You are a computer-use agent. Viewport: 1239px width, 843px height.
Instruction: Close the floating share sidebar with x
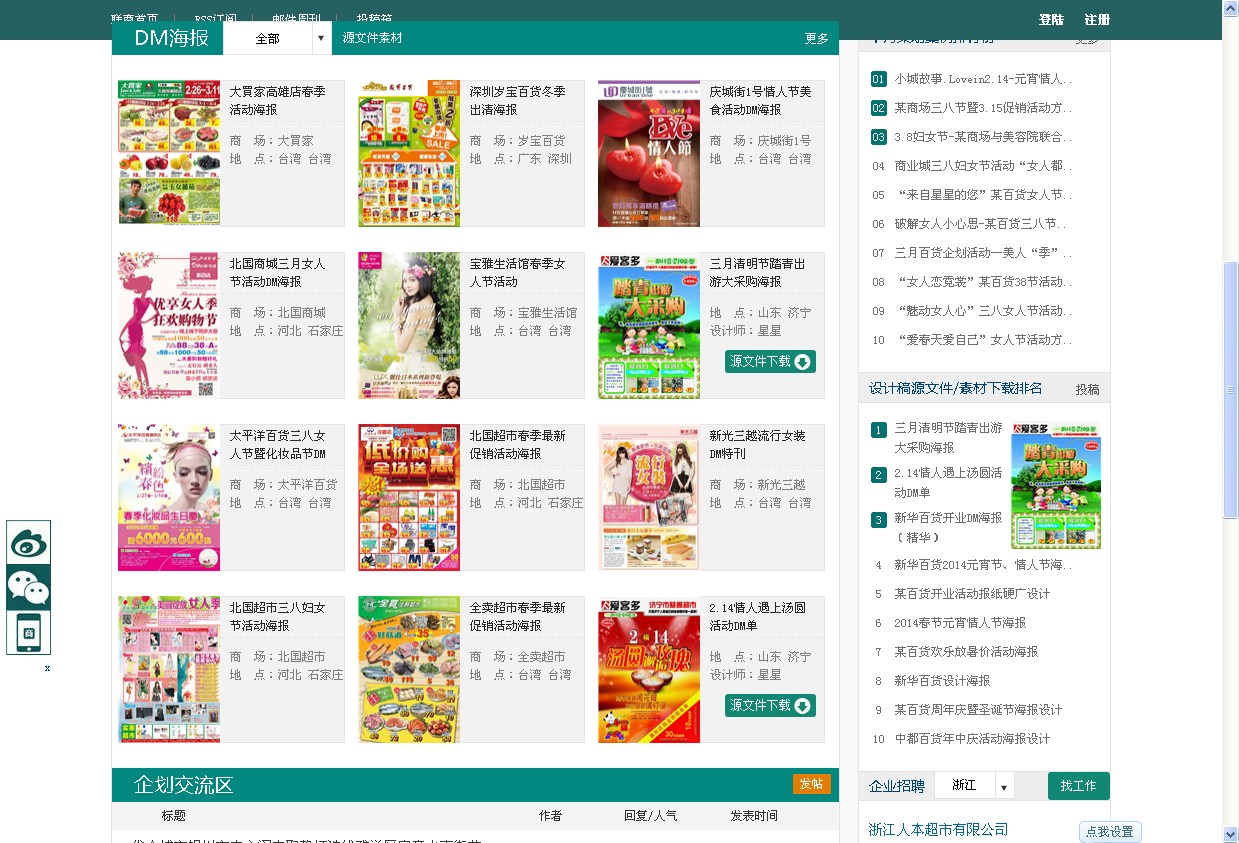[x=47, y=668]
